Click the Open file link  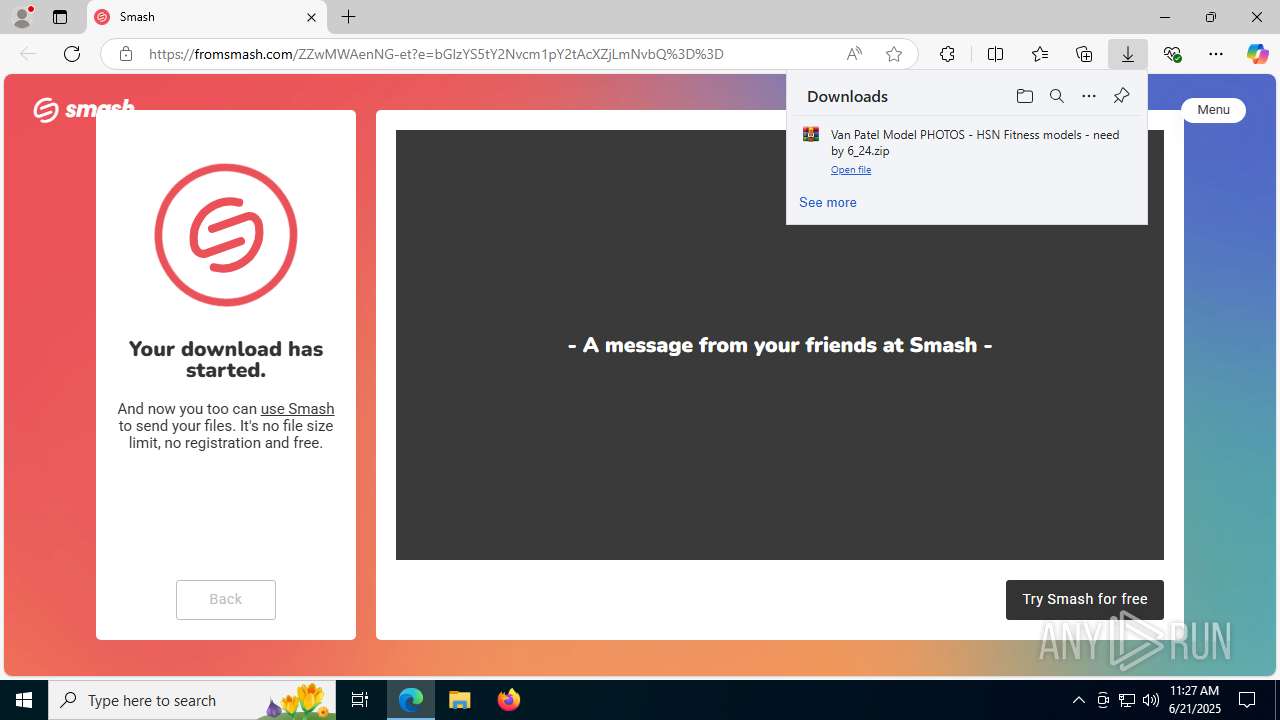pos(851,170)
